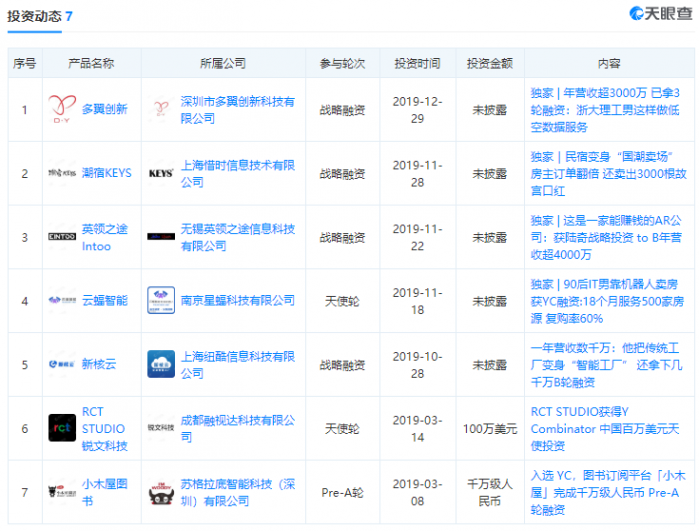Open the 云蝠智能 product link
This screenshot has height=531, width=700.
[104, 301]
